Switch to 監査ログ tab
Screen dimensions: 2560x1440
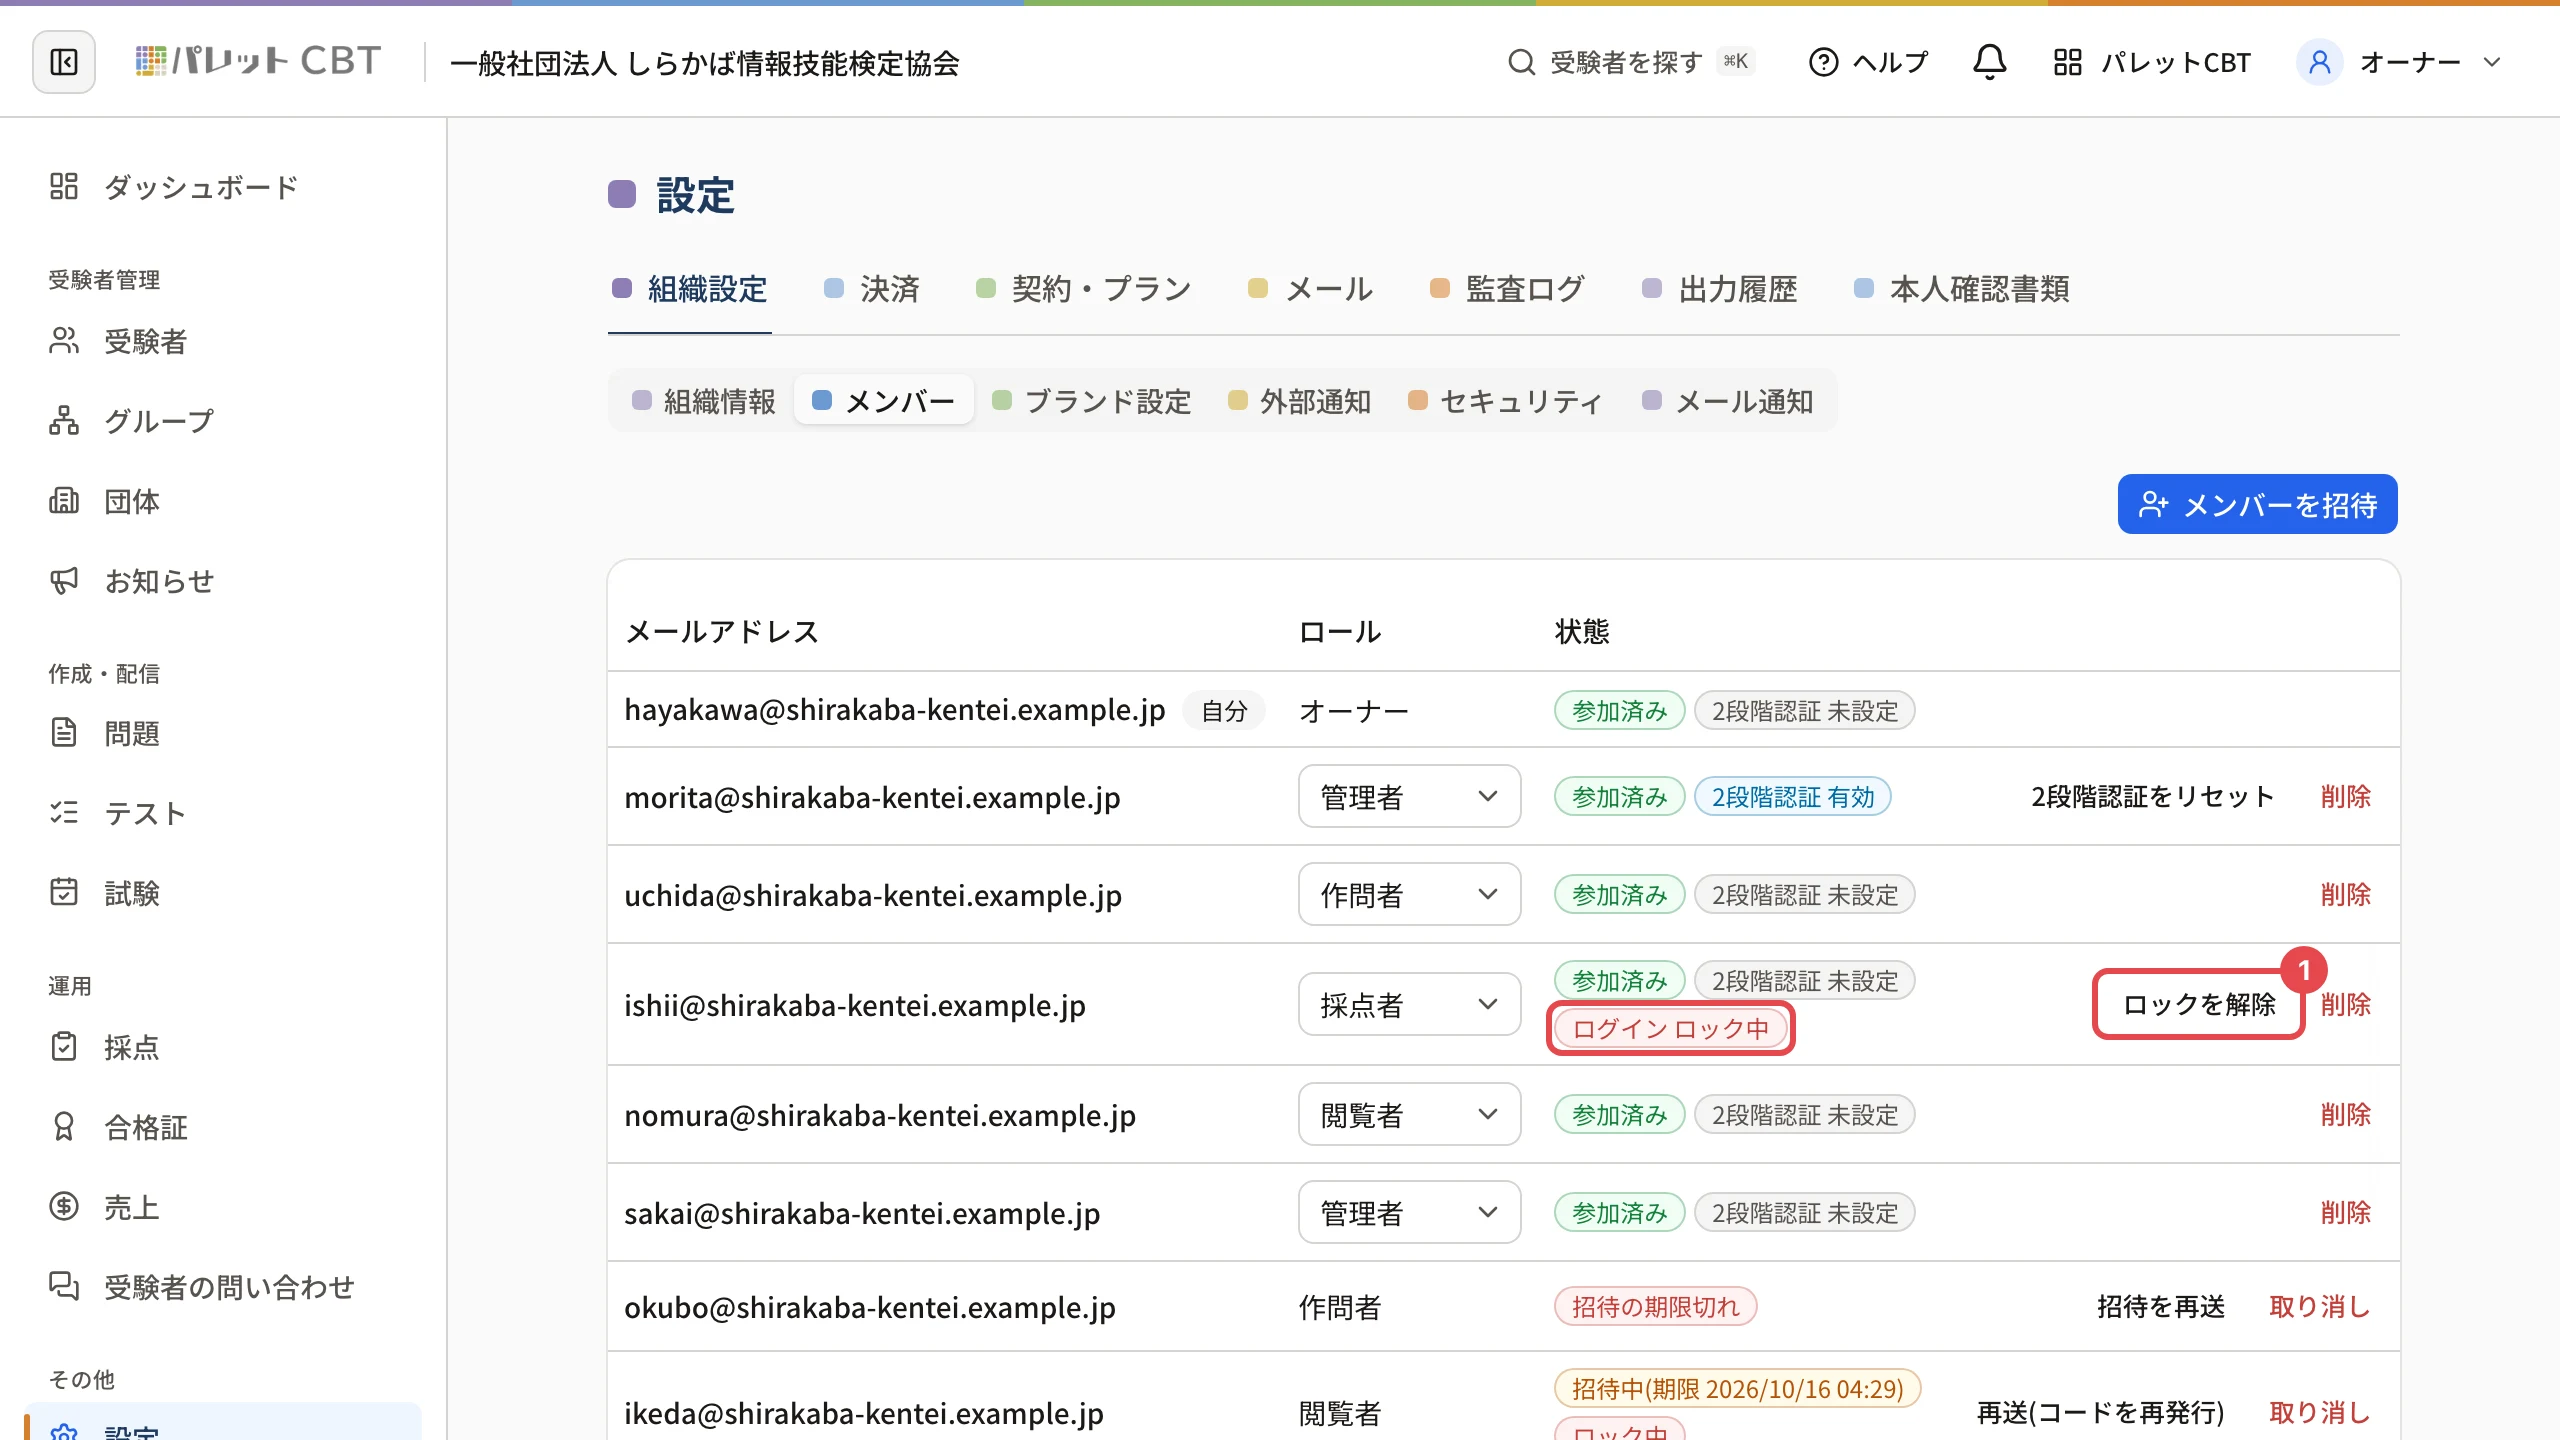click(x=1508, y=289)
